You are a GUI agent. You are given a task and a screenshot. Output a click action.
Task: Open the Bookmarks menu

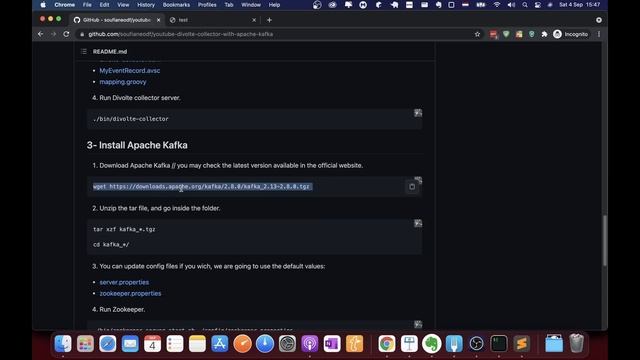coord(176,5)
